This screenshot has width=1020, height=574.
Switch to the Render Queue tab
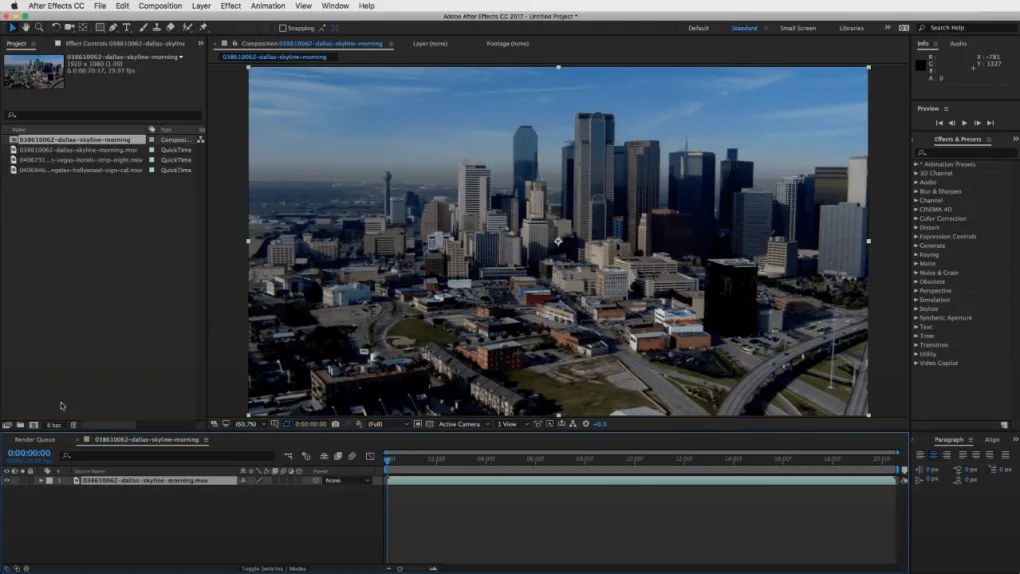coord(35,440)
